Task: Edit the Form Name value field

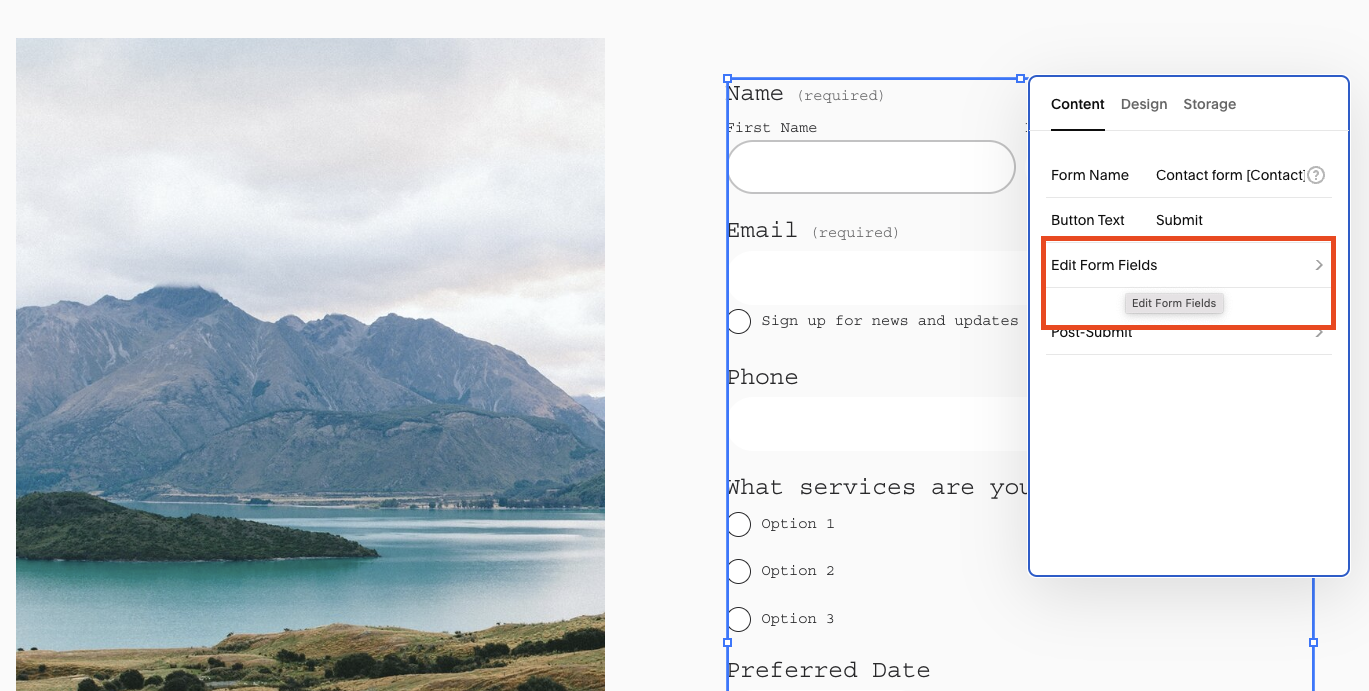Action: point(1230,175)
